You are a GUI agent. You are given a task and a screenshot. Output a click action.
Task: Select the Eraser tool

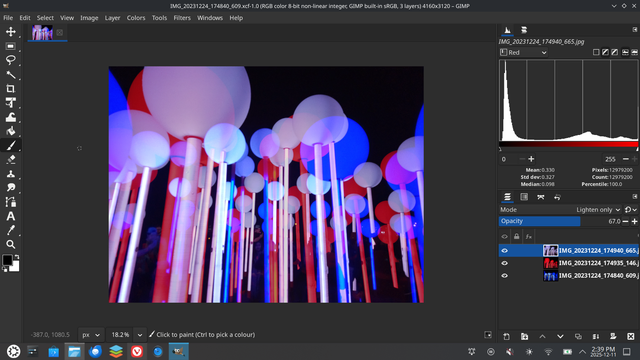pos(11,160)
